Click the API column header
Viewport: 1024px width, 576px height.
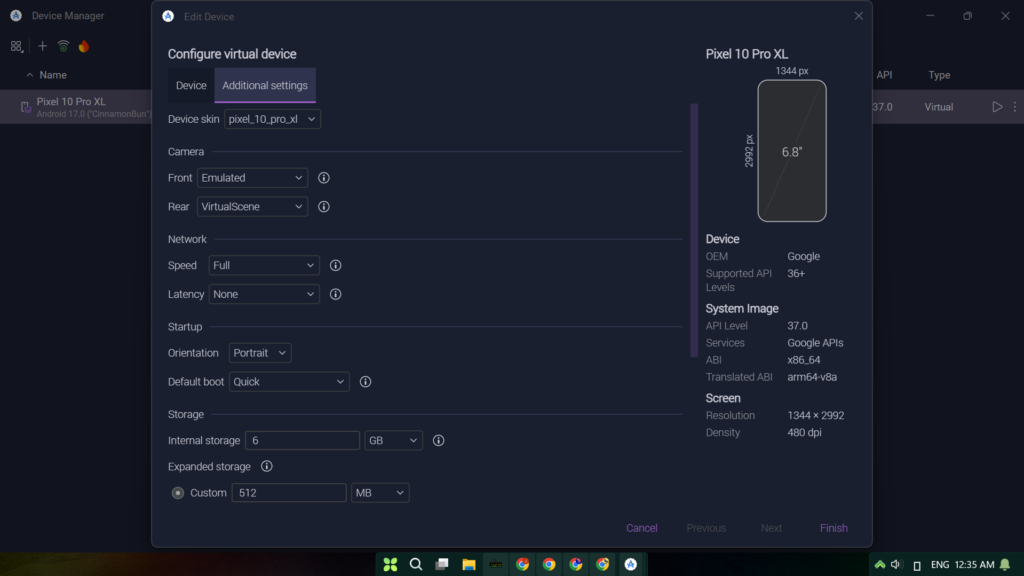coord(884,75)
